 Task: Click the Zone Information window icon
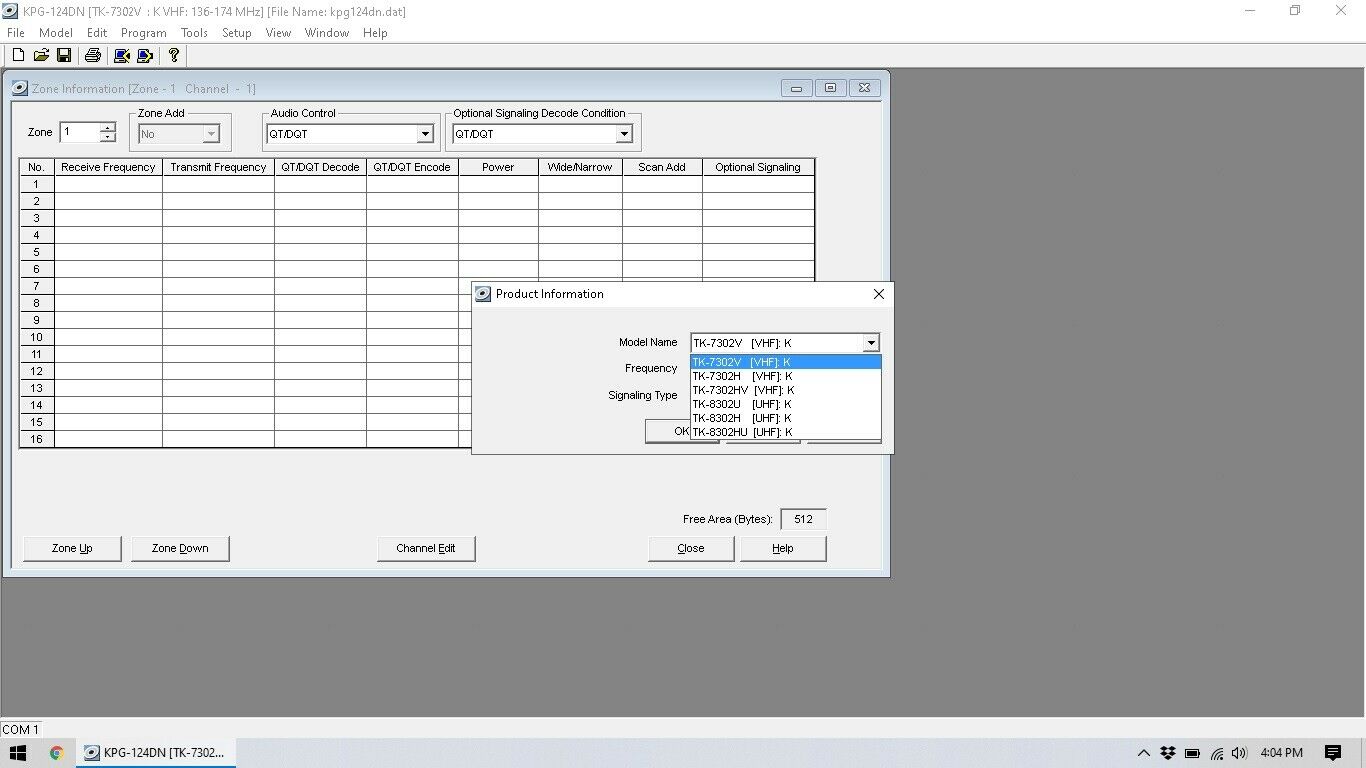(20, 88)
